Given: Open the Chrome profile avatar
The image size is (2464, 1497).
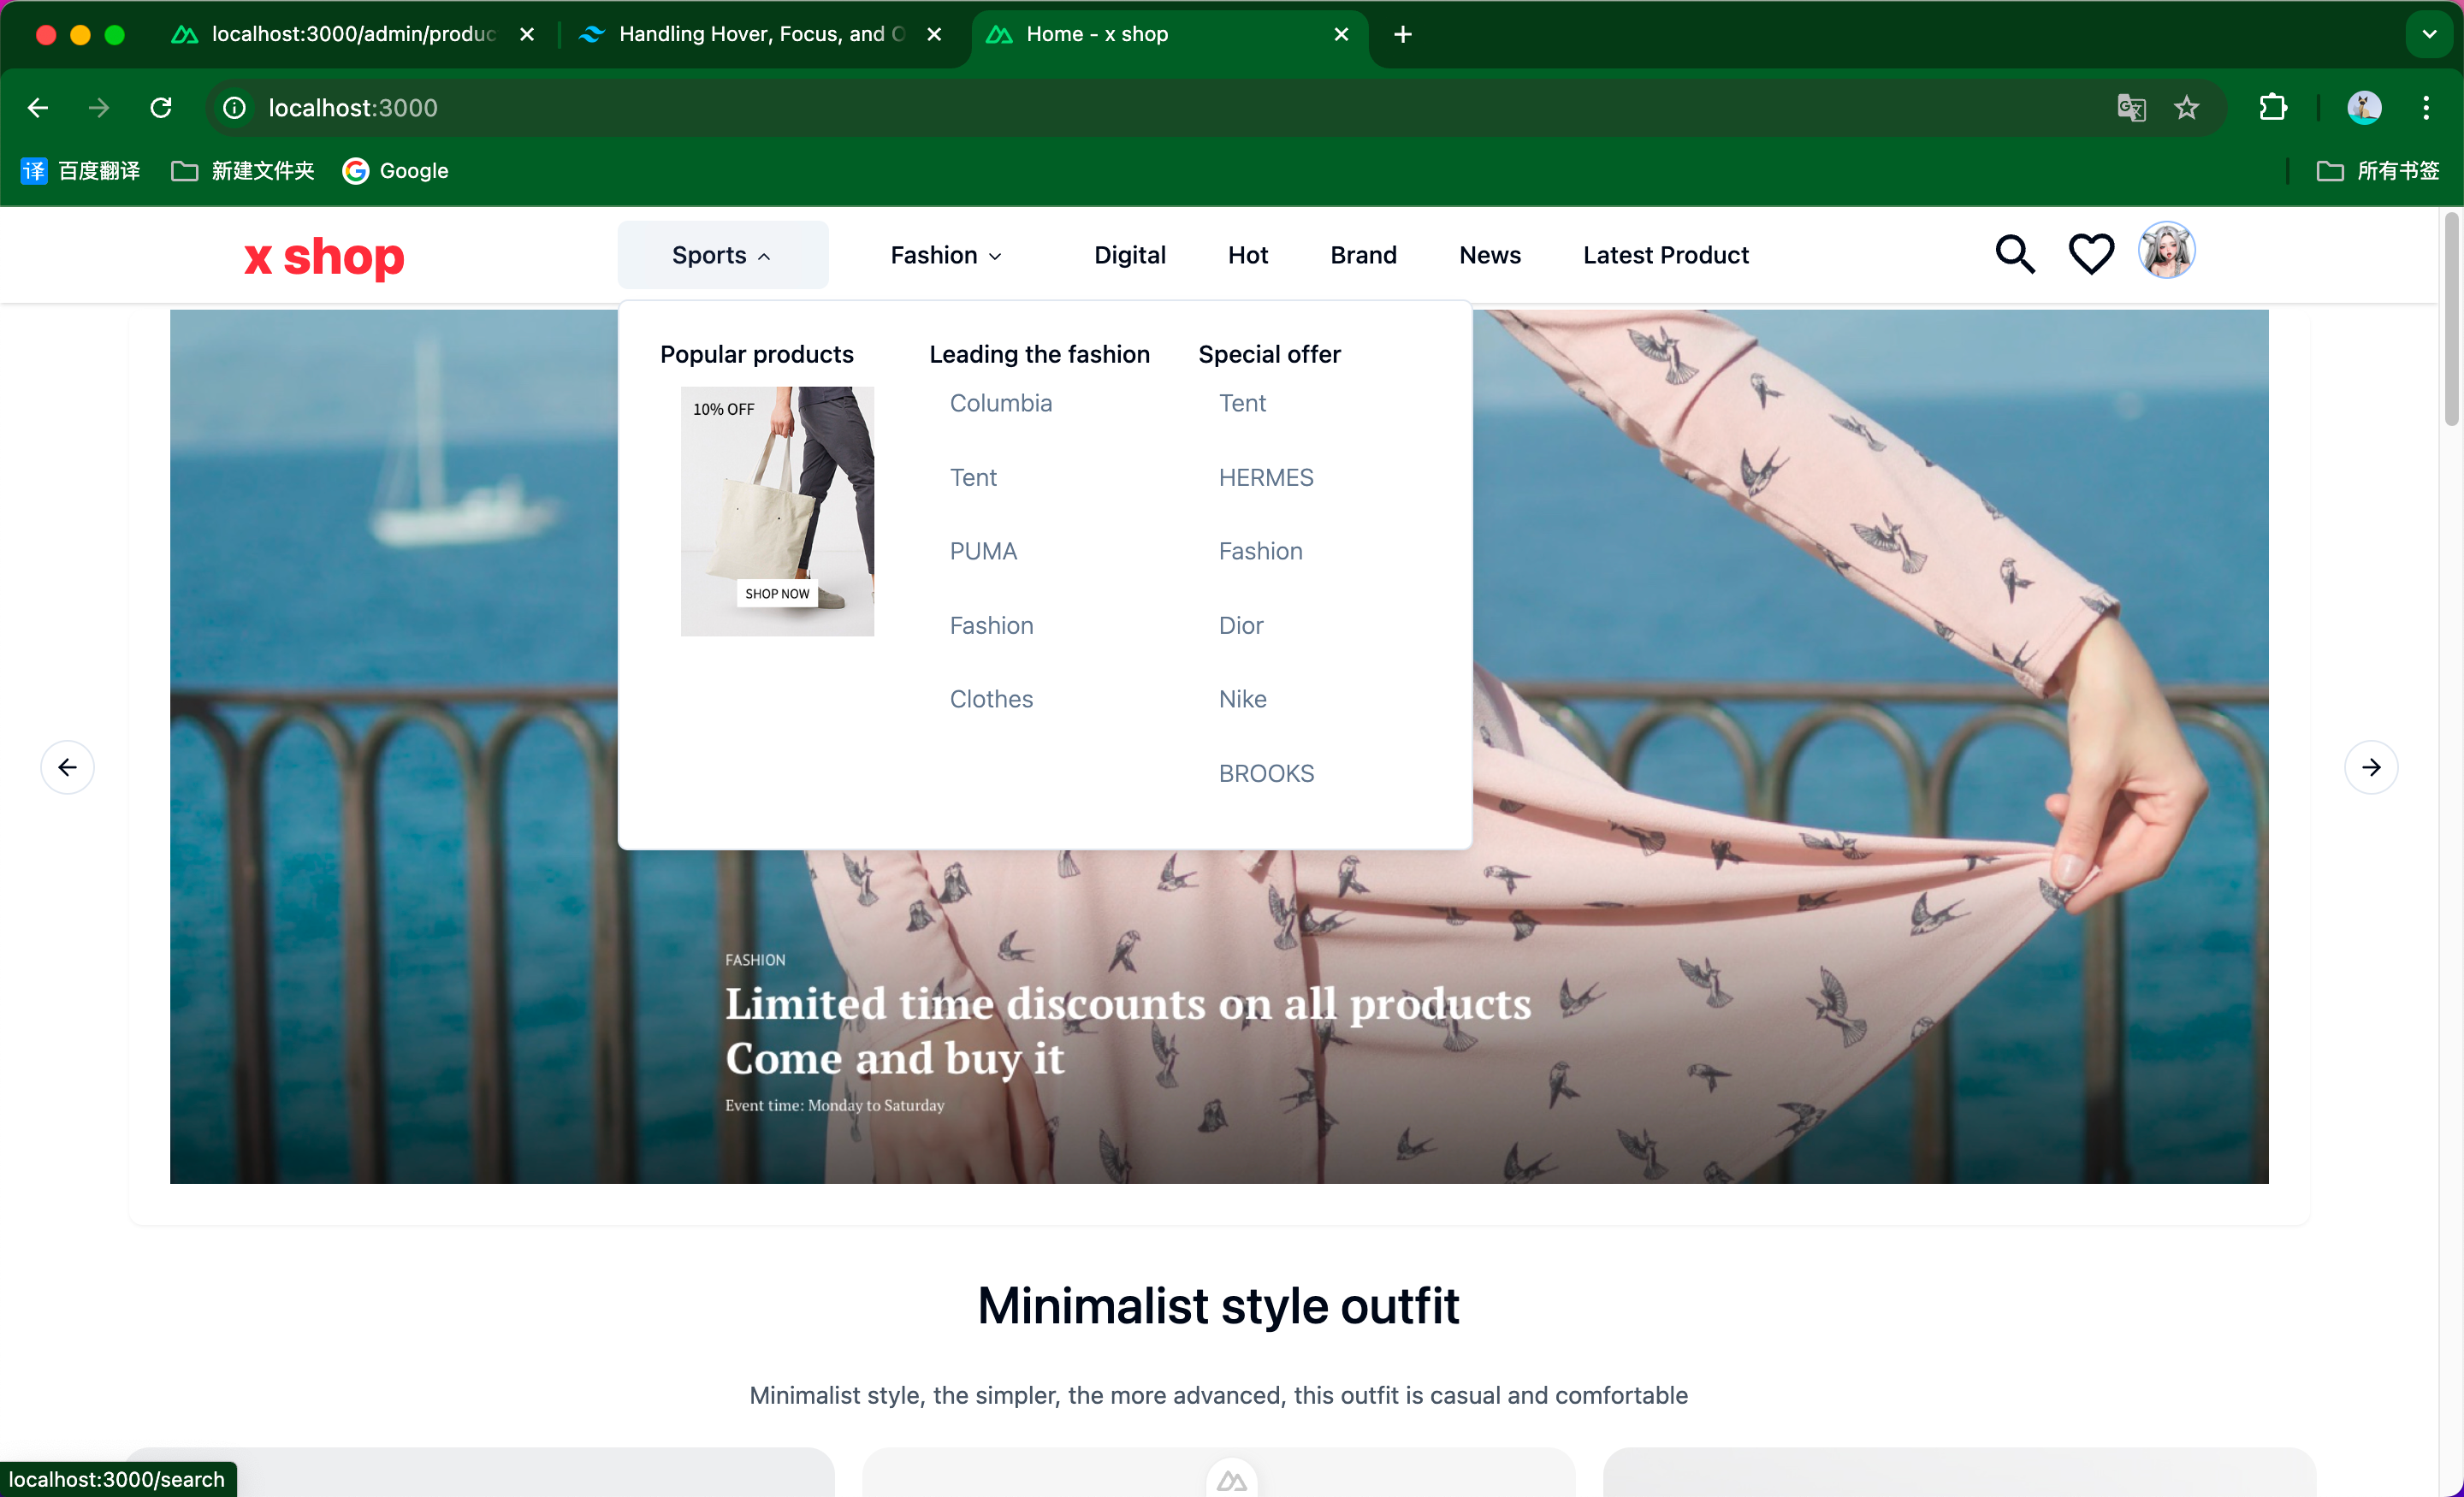Looking at the screenshot, I should (x=2364, y=107).
